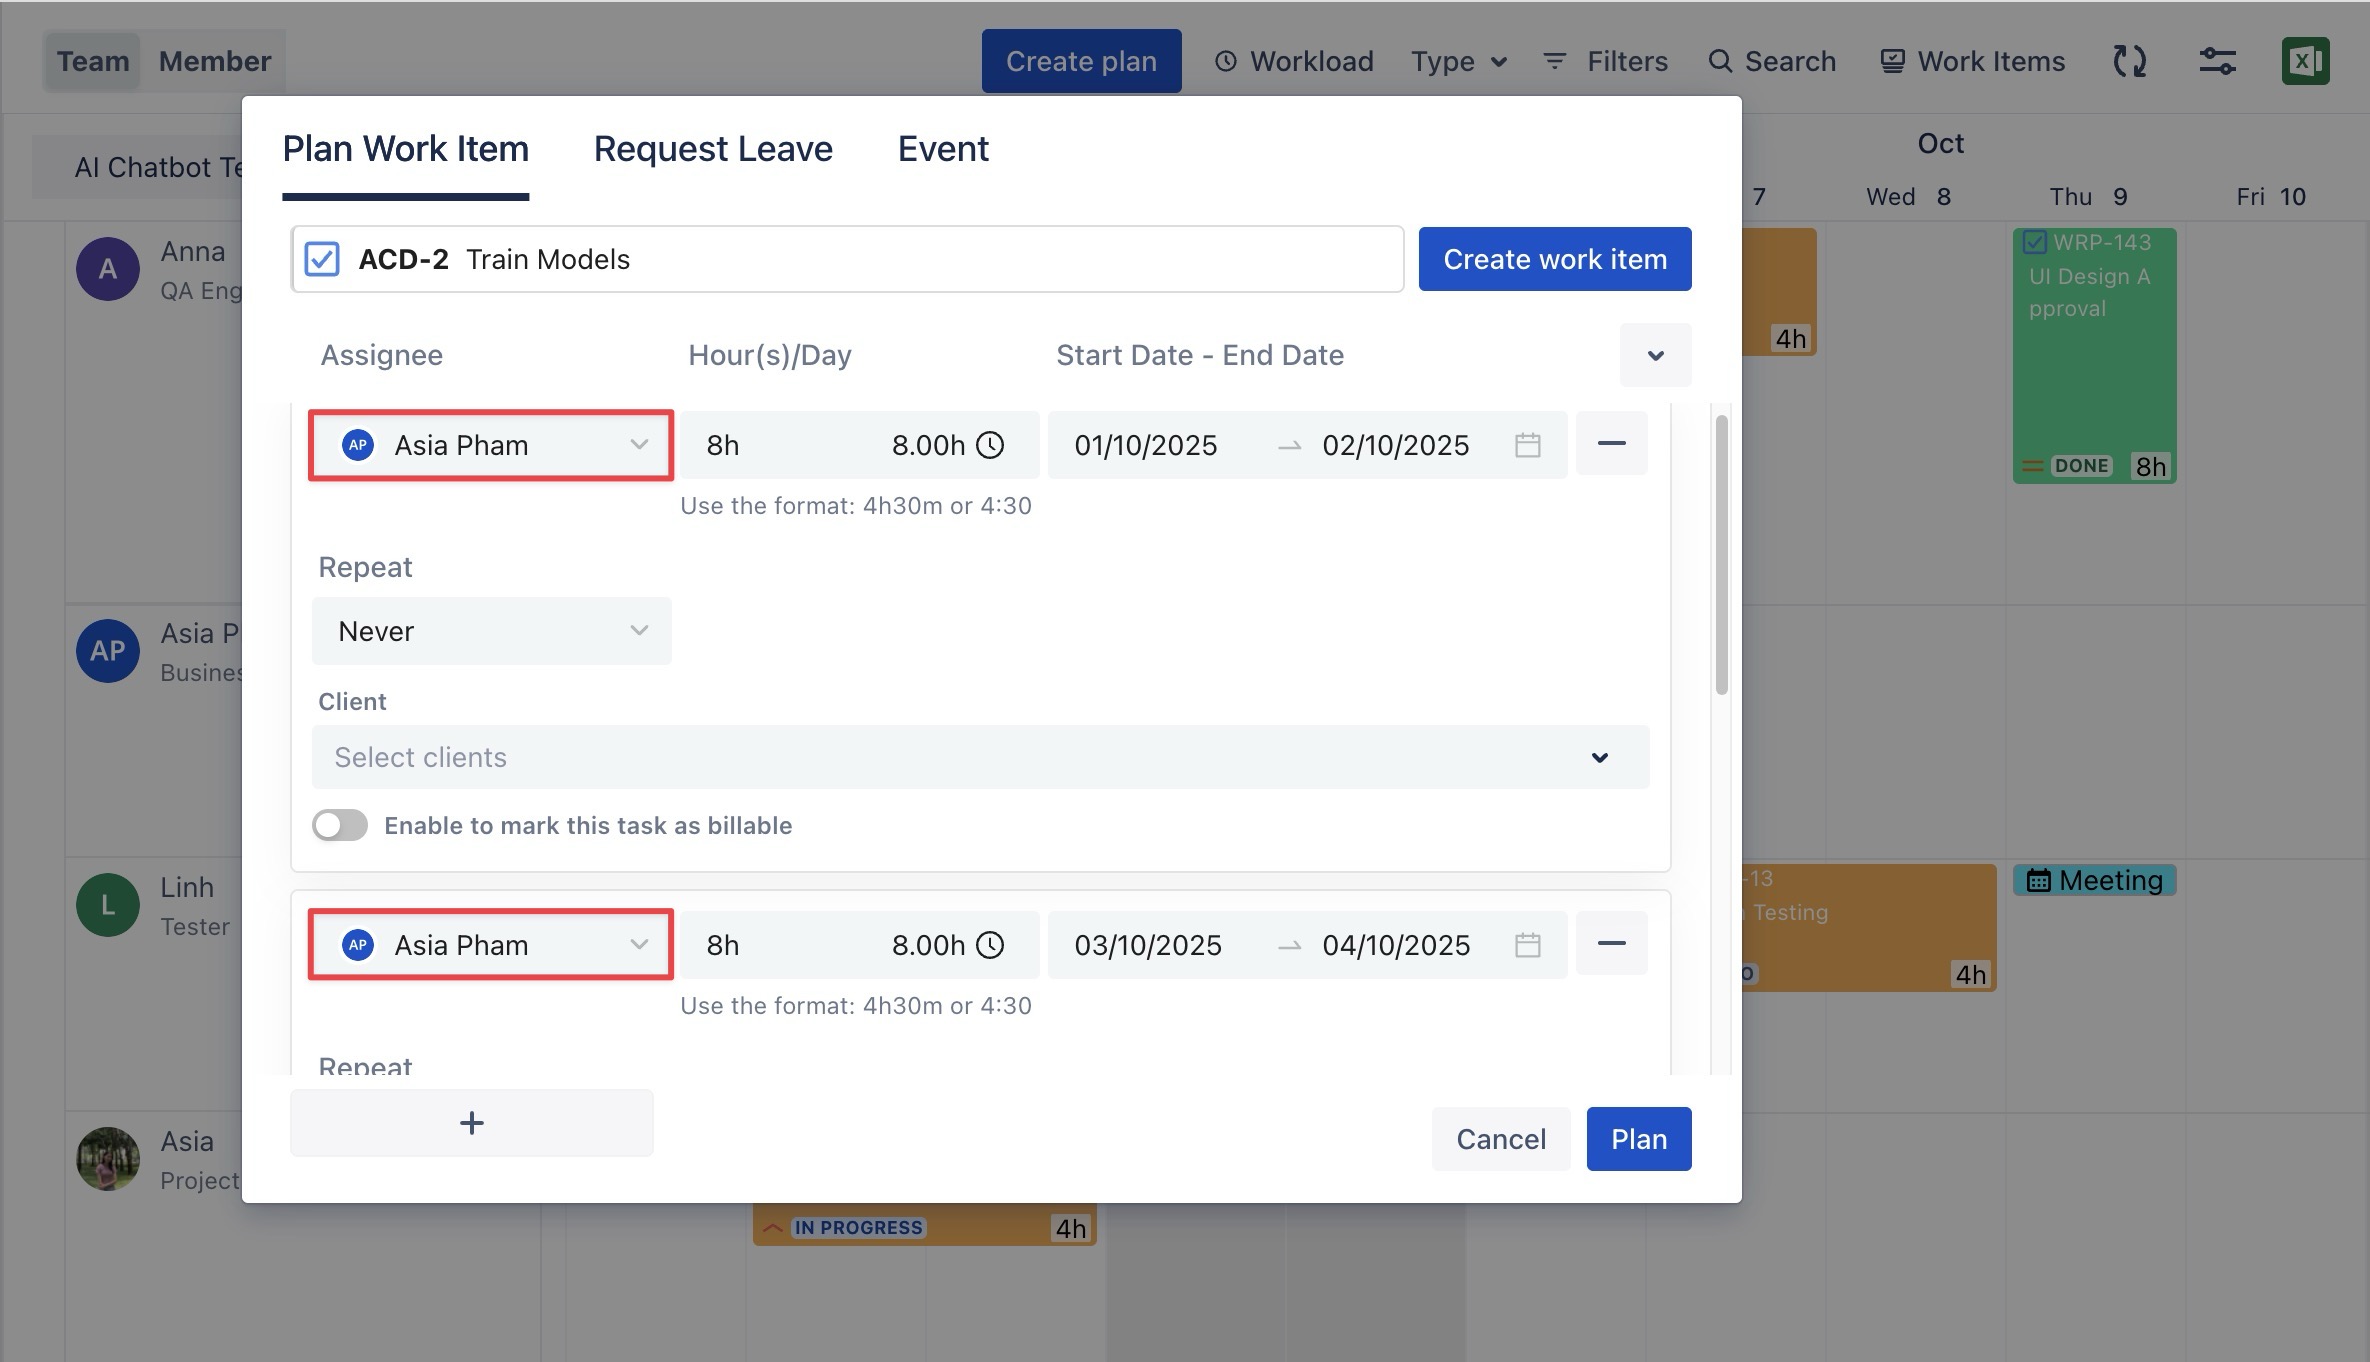This screenshot has width=2370, height=1362.
Task: Expand the Select clients dropdown
Action: pyautogui.click(x=980, y=757)
